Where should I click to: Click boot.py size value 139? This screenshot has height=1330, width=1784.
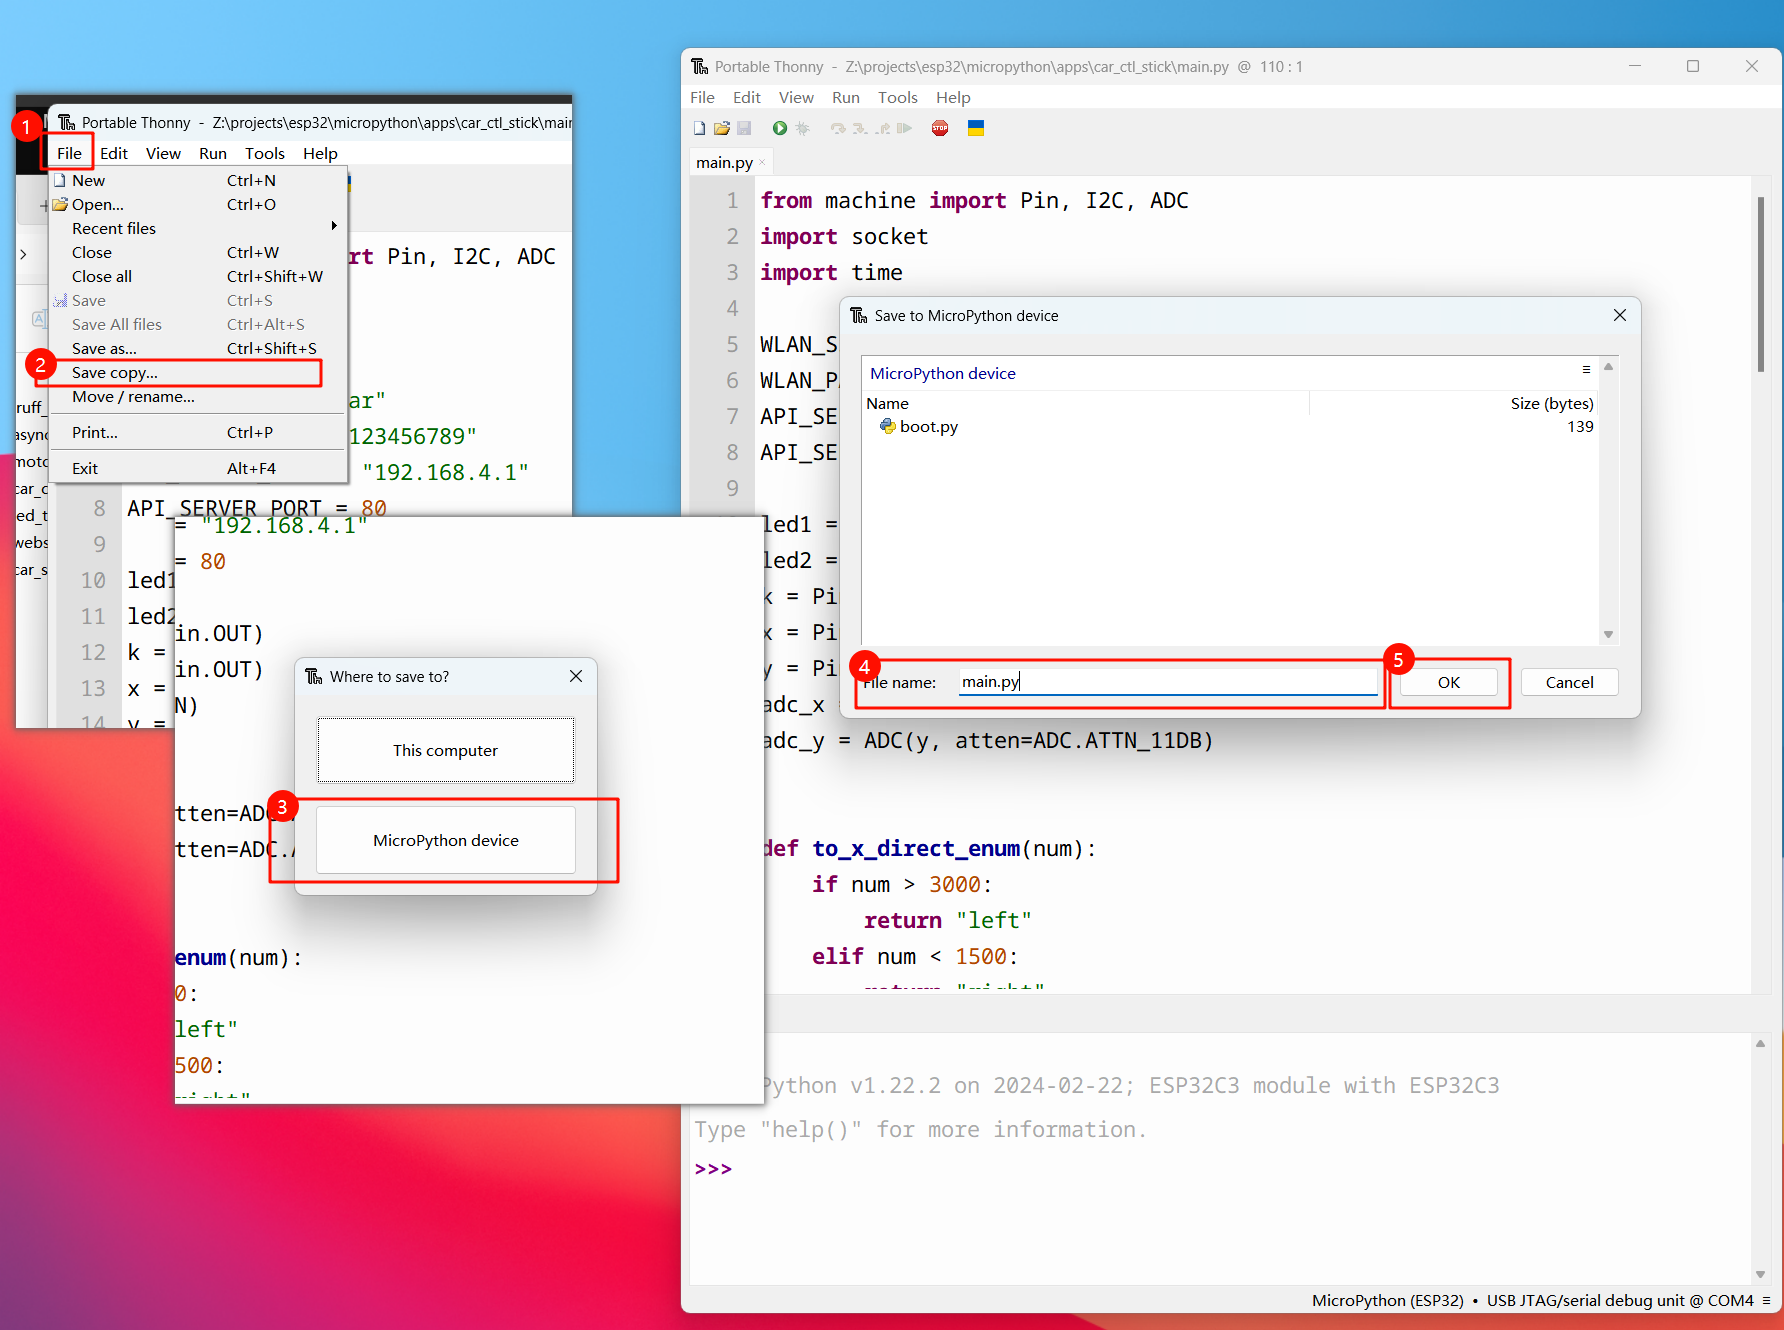point(1580,426)
